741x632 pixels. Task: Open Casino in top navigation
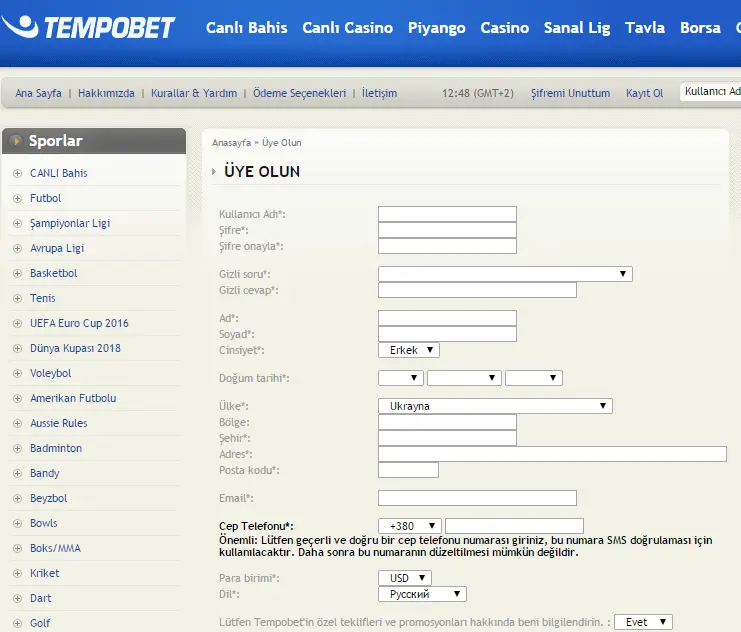(505, 28)
